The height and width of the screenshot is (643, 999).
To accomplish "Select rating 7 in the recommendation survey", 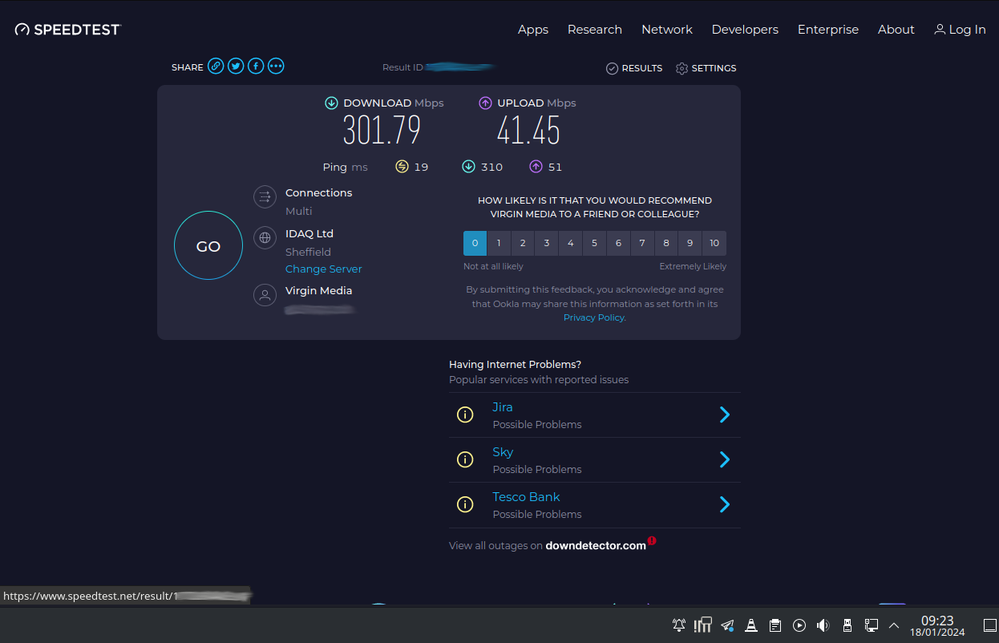I will 642,243.
